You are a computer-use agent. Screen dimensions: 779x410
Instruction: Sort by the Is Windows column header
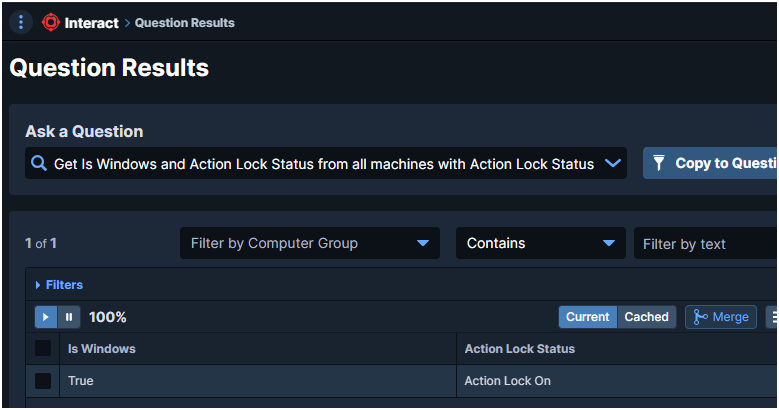click(x=102, y=349)
